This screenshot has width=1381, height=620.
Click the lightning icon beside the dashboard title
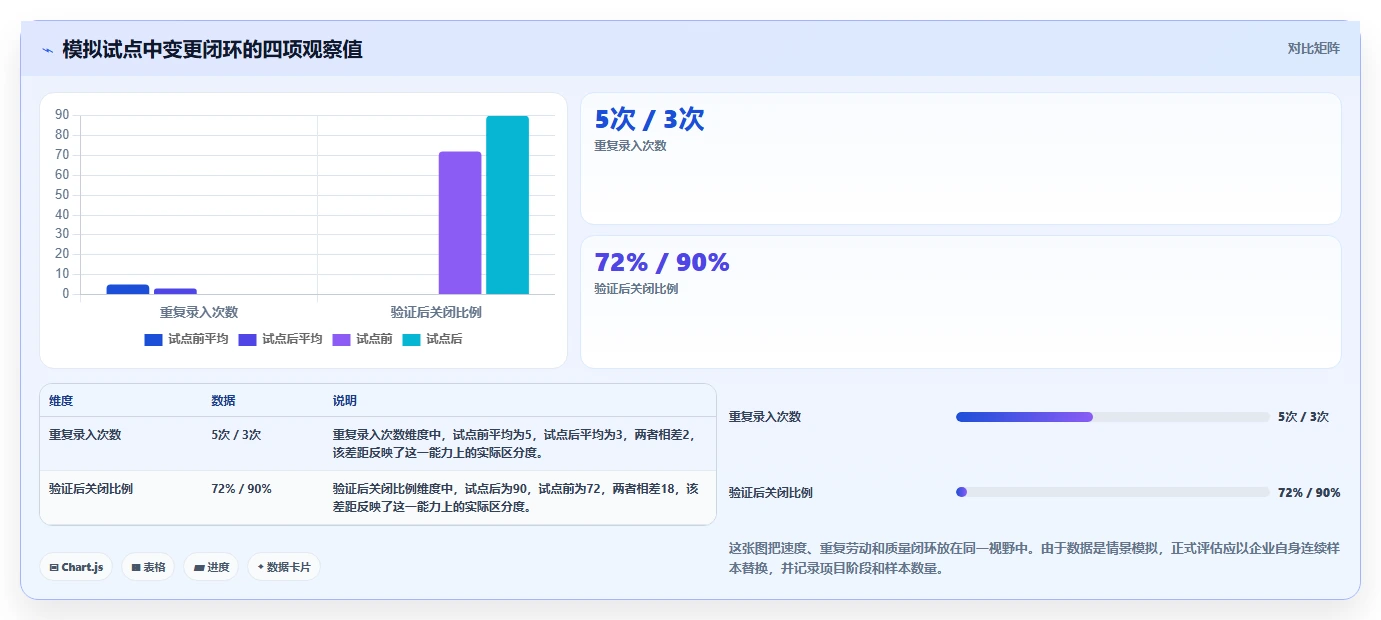click(x=47, y=50)
